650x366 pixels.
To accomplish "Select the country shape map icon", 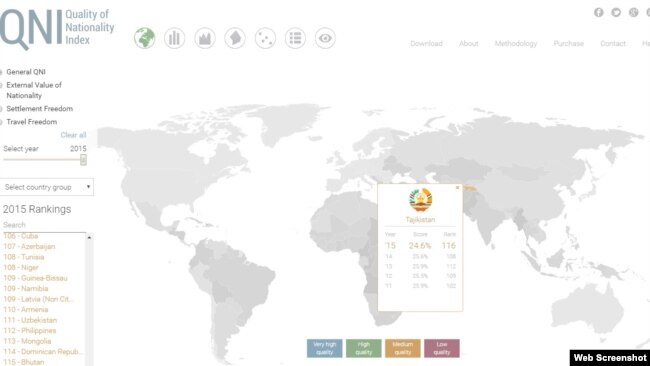I will (x=235, y=38).
